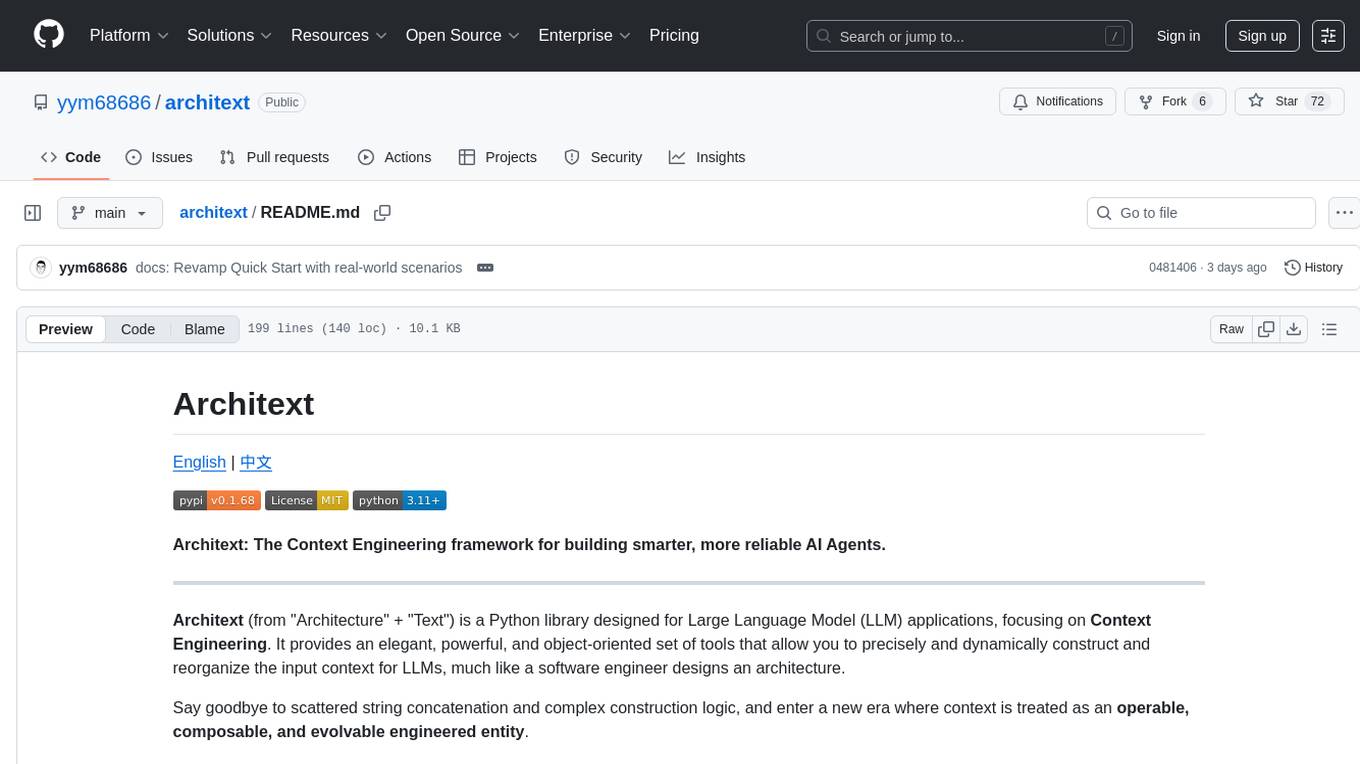Viewport: 1360px width, 764px height.
Task: Select the Blame view
Action: [x=205, y=329]
